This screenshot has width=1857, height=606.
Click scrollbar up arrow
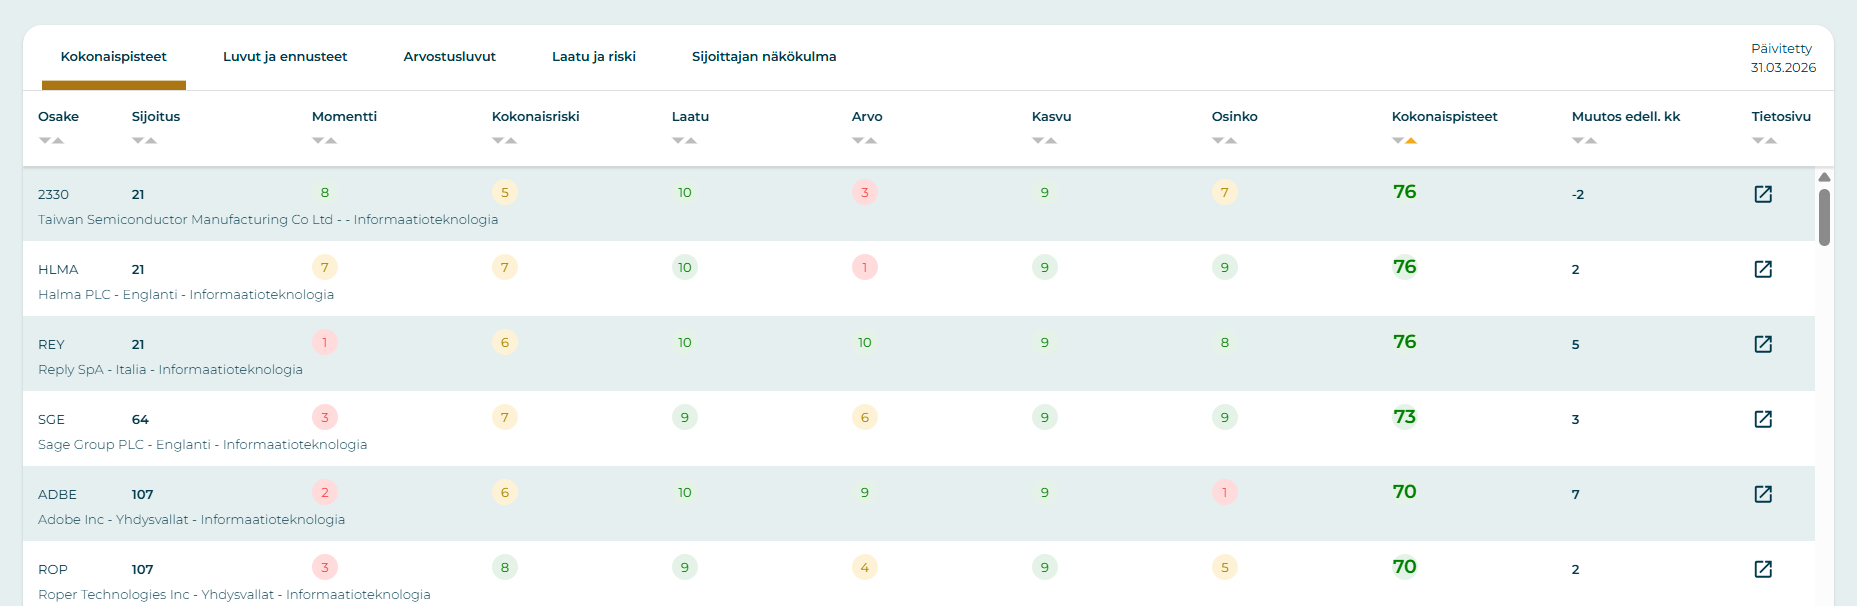click(1824, 177)
